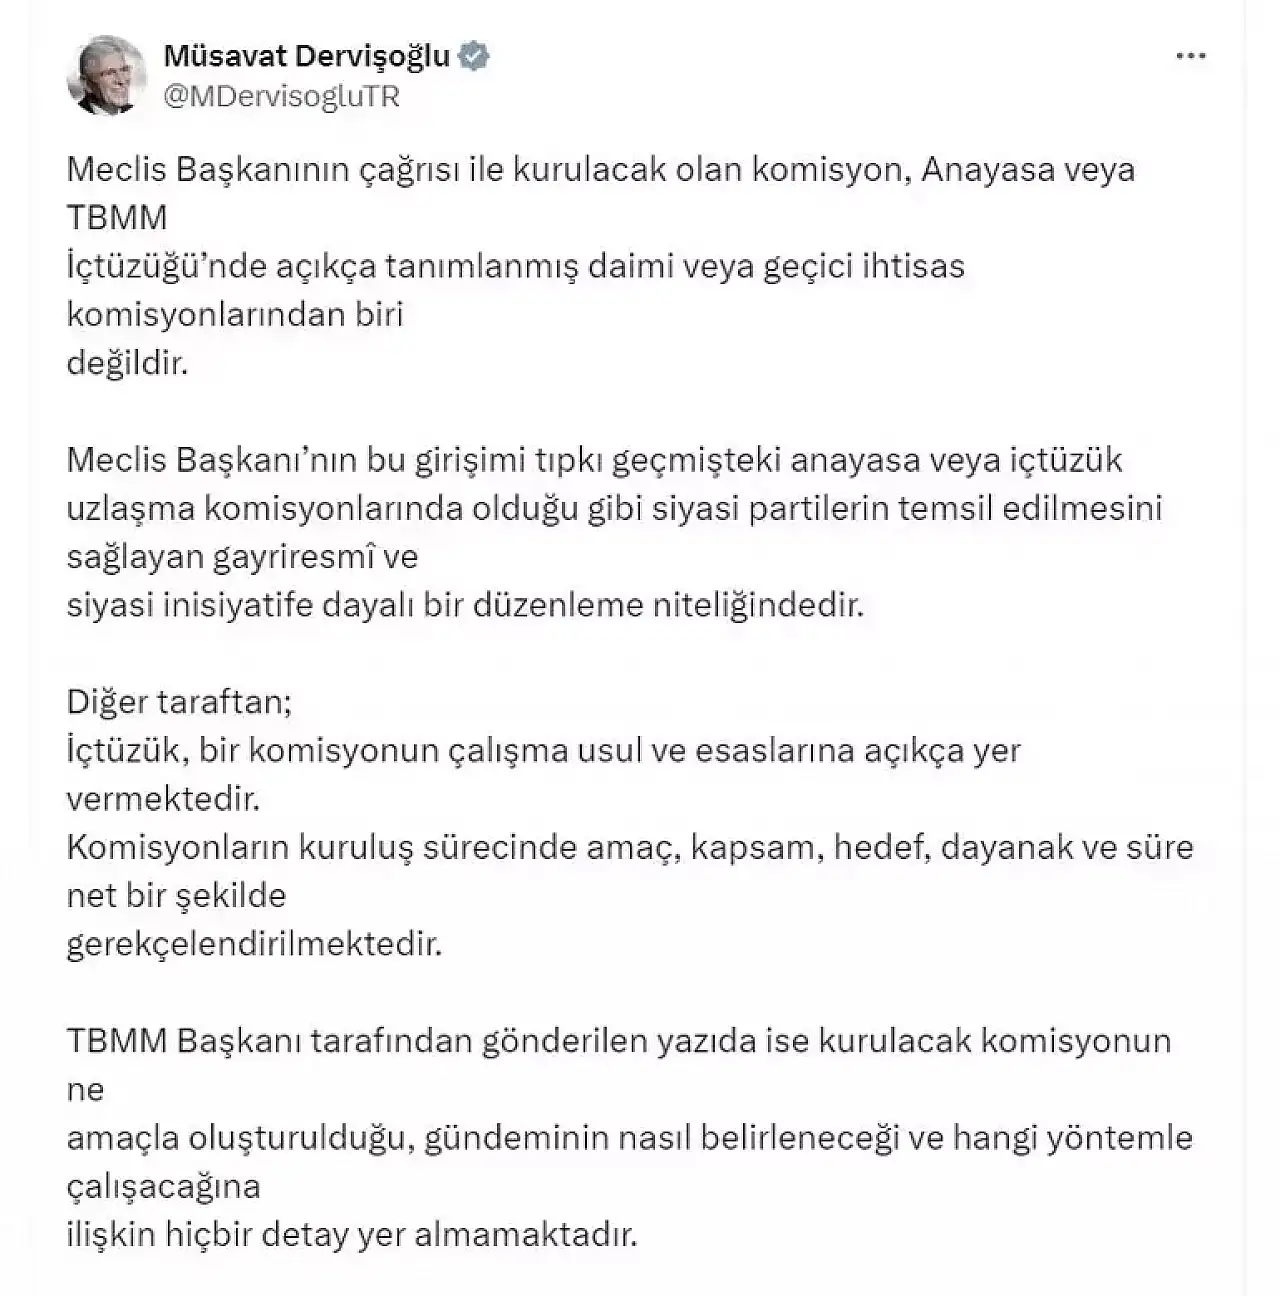Click the phrase "Diğer taraftan;"

(x=179, y=702)
